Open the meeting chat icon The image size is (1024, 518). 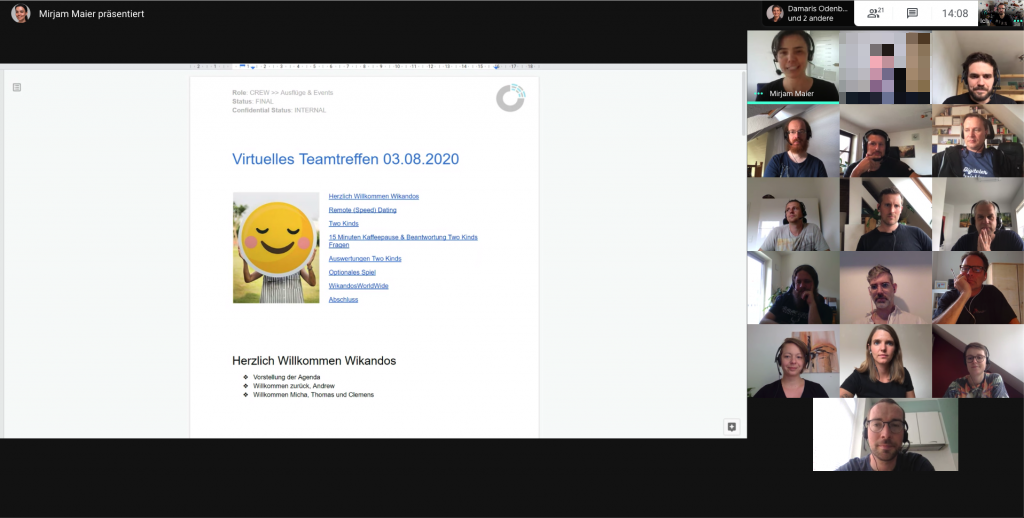coord(912,13)
